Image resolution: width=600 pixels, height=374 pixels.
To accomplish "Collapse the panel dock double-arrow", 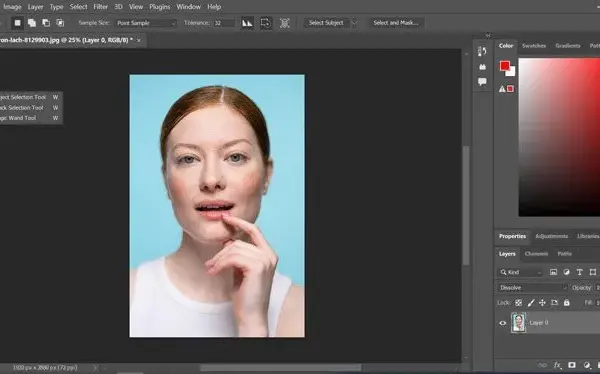I will [488, 36].
